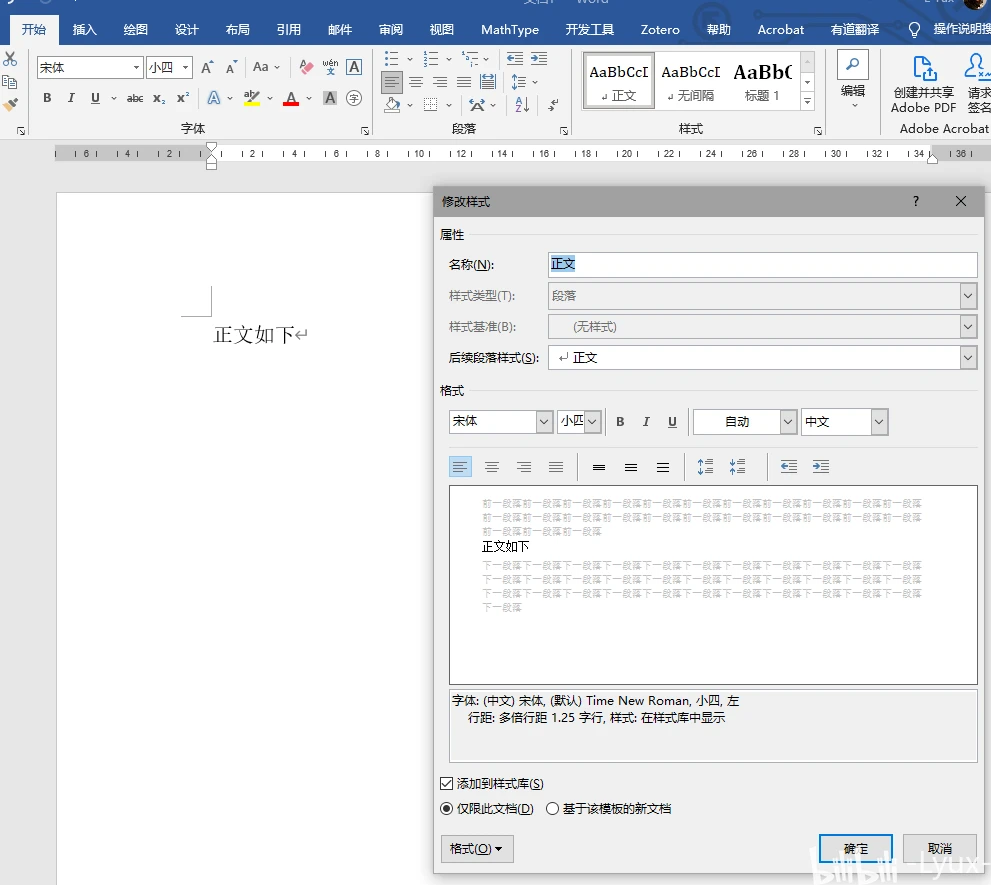Click the show paragraph marks icon

point(553,105)
